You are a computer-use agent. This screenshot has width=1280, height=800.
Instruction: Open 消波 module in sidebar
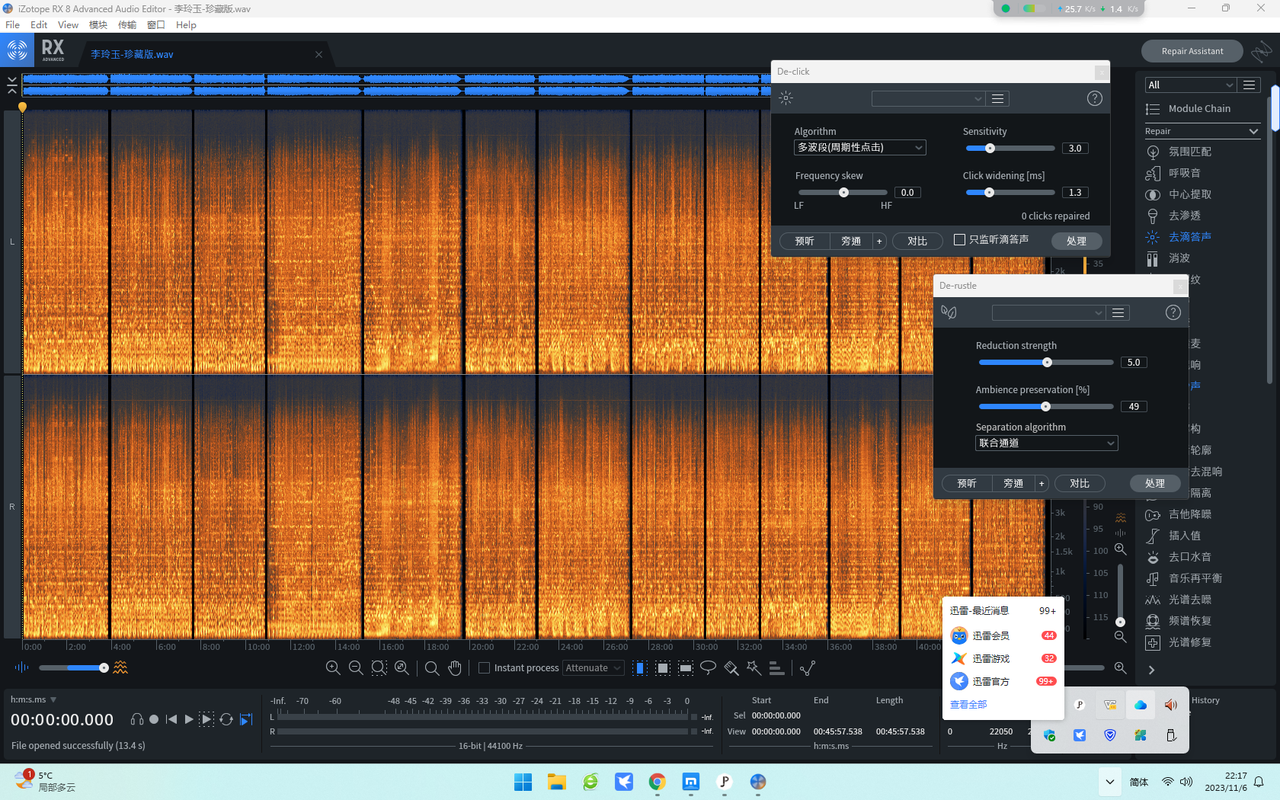pos(1179,258)
